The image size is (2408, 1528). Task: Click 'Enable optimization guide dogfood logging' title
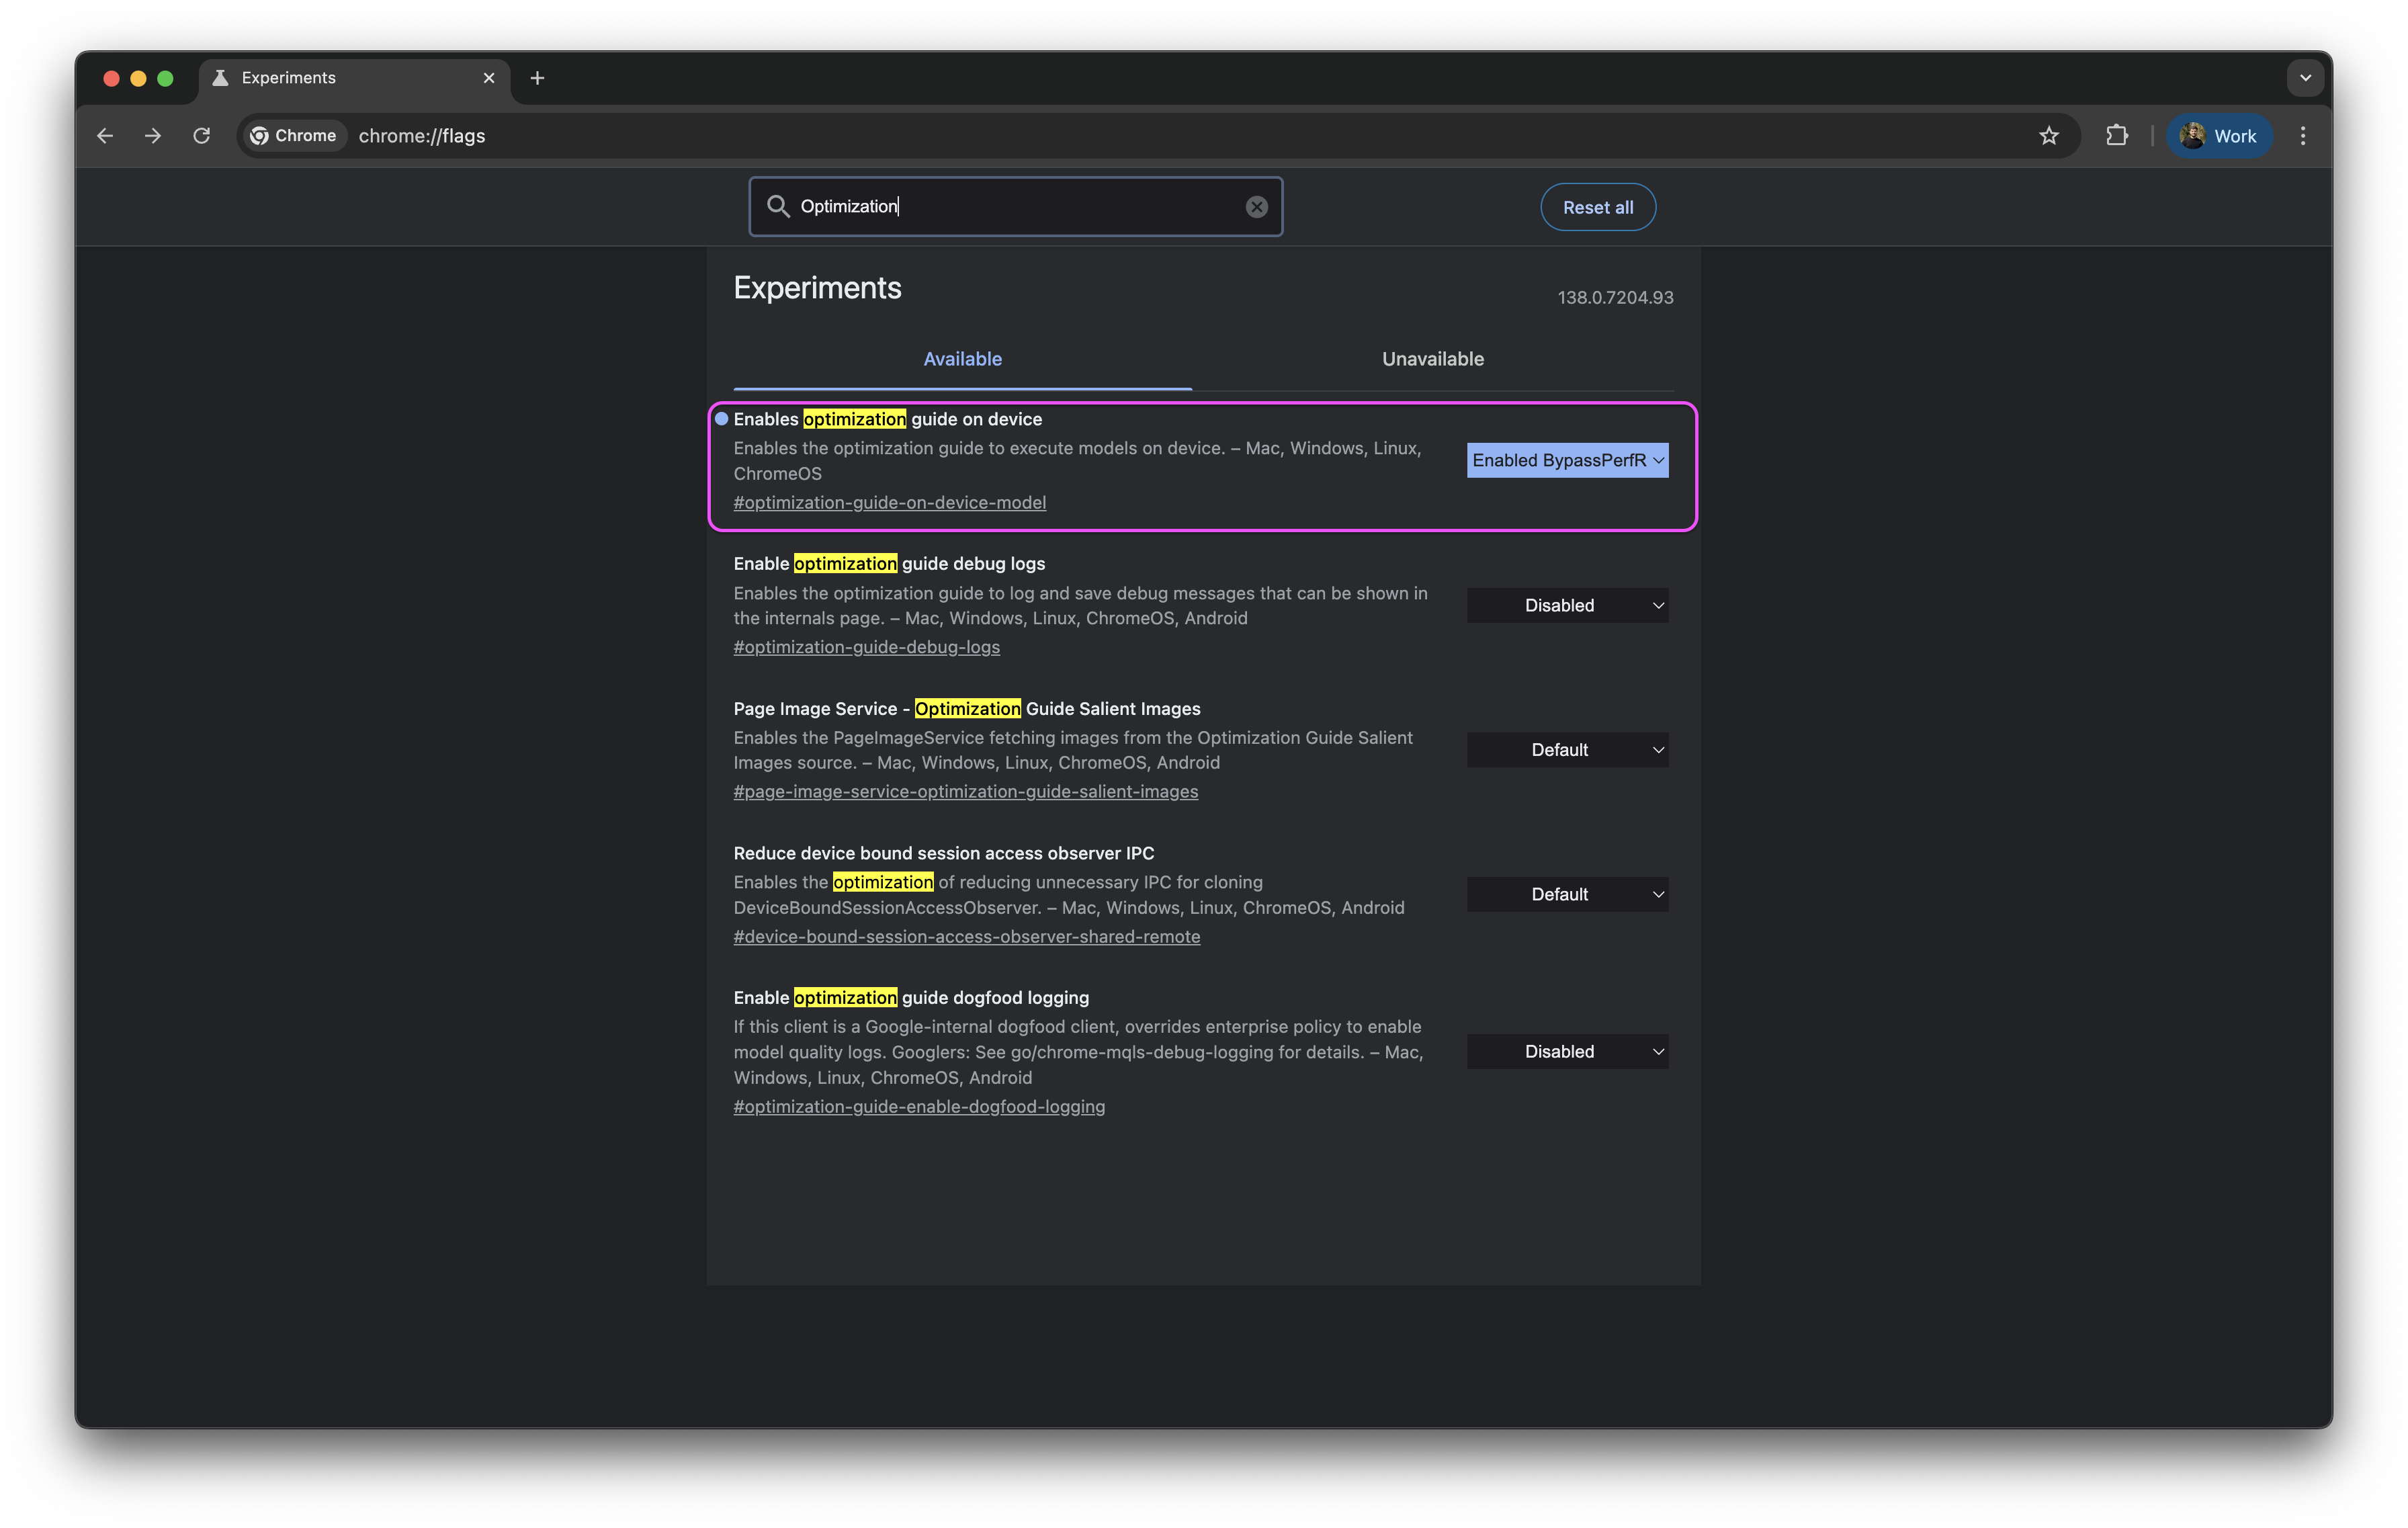tap(911, 998)
